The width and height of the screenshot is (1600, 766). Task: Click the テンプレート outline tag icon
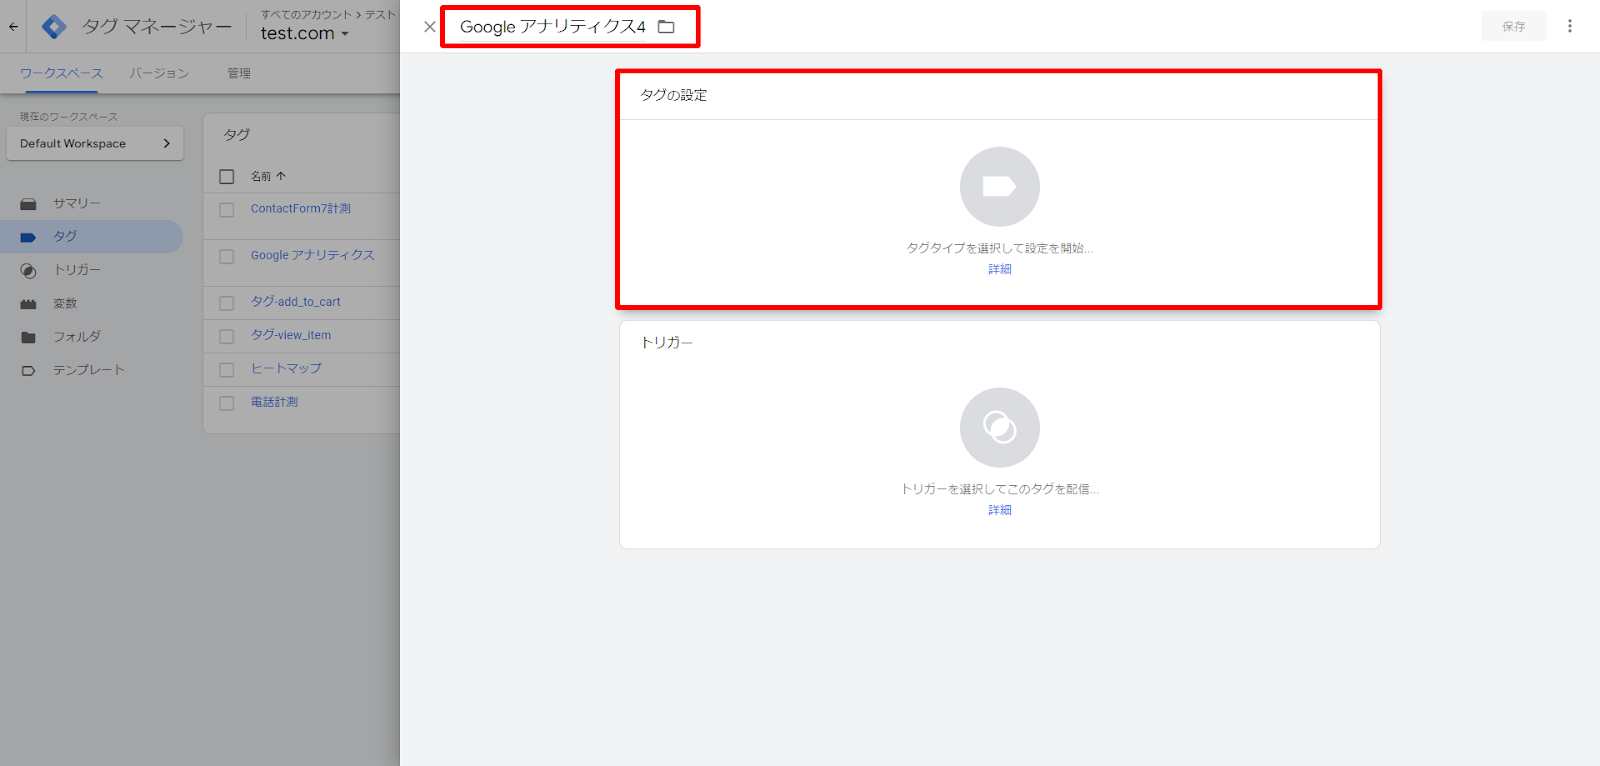coord(28,371)
